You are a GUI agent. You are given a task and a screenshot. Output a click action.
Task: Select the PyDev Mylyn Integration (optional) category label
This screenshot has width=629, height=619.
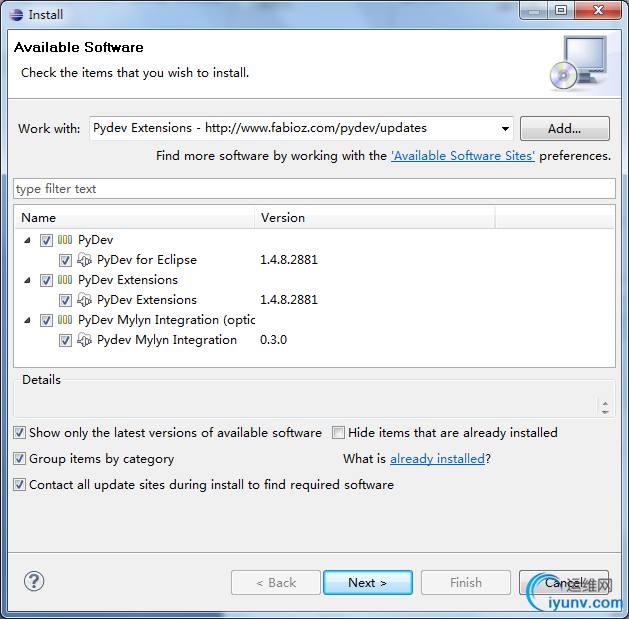[x=166, y=320]
